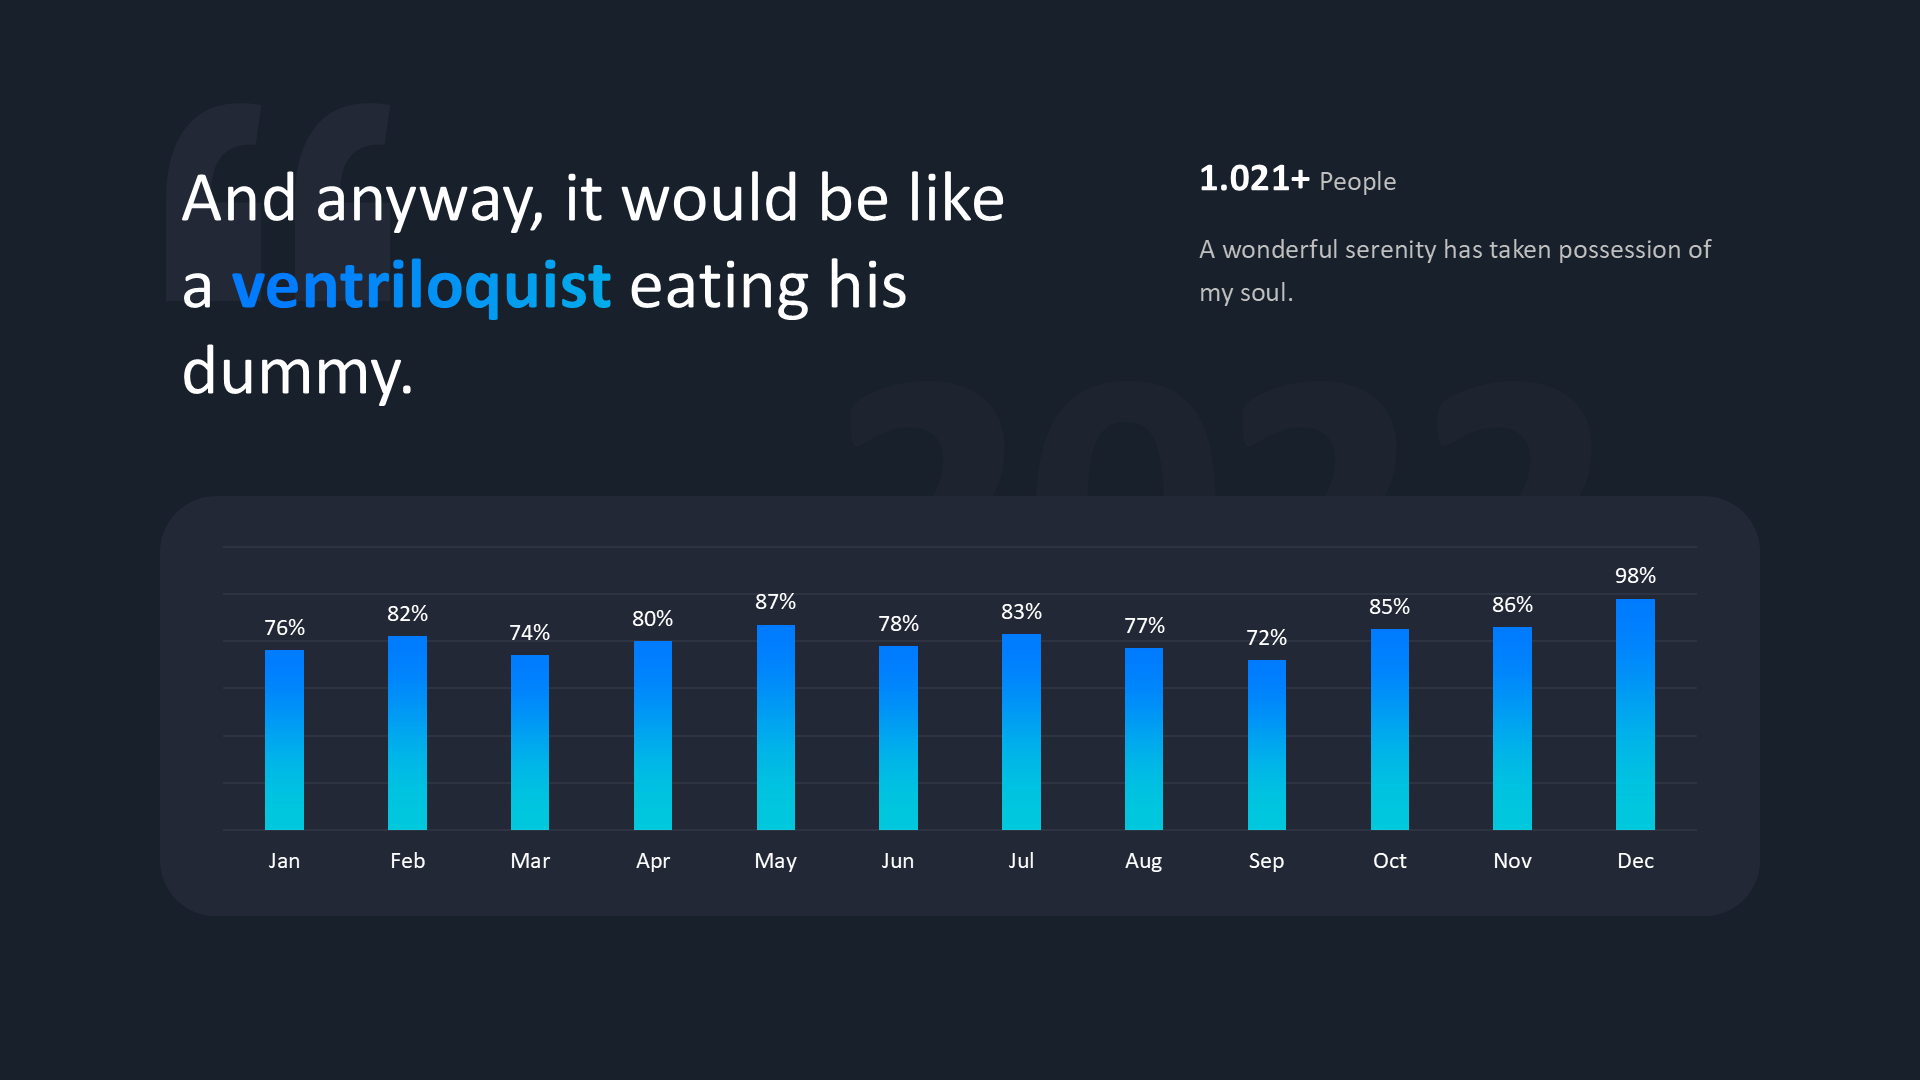Click the "Nov" axis label

(x=1512, y=861)
